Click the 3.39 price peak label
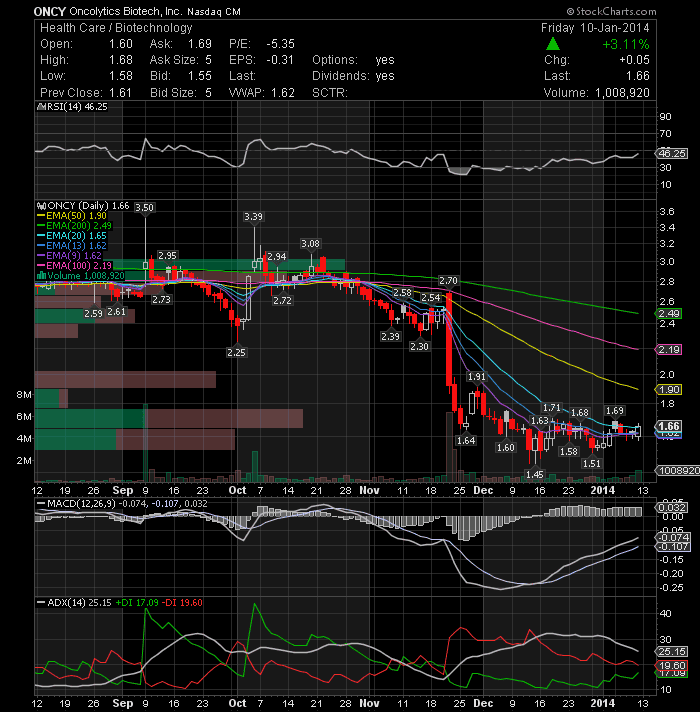 (253, 217)
